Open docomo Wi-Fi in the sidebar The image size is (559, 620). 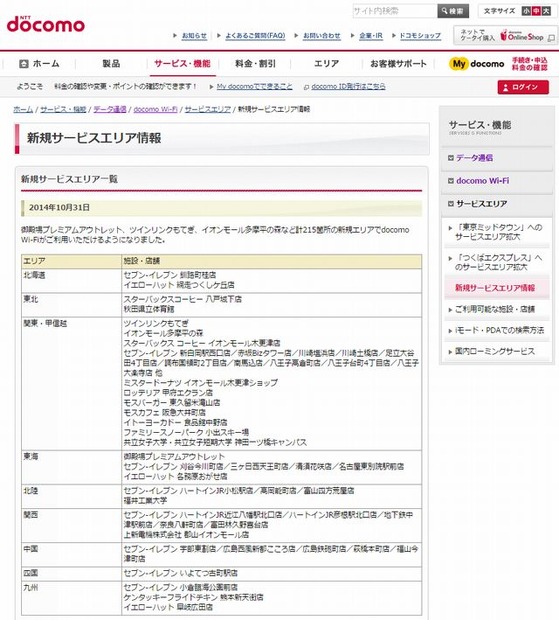coord(482,181)
